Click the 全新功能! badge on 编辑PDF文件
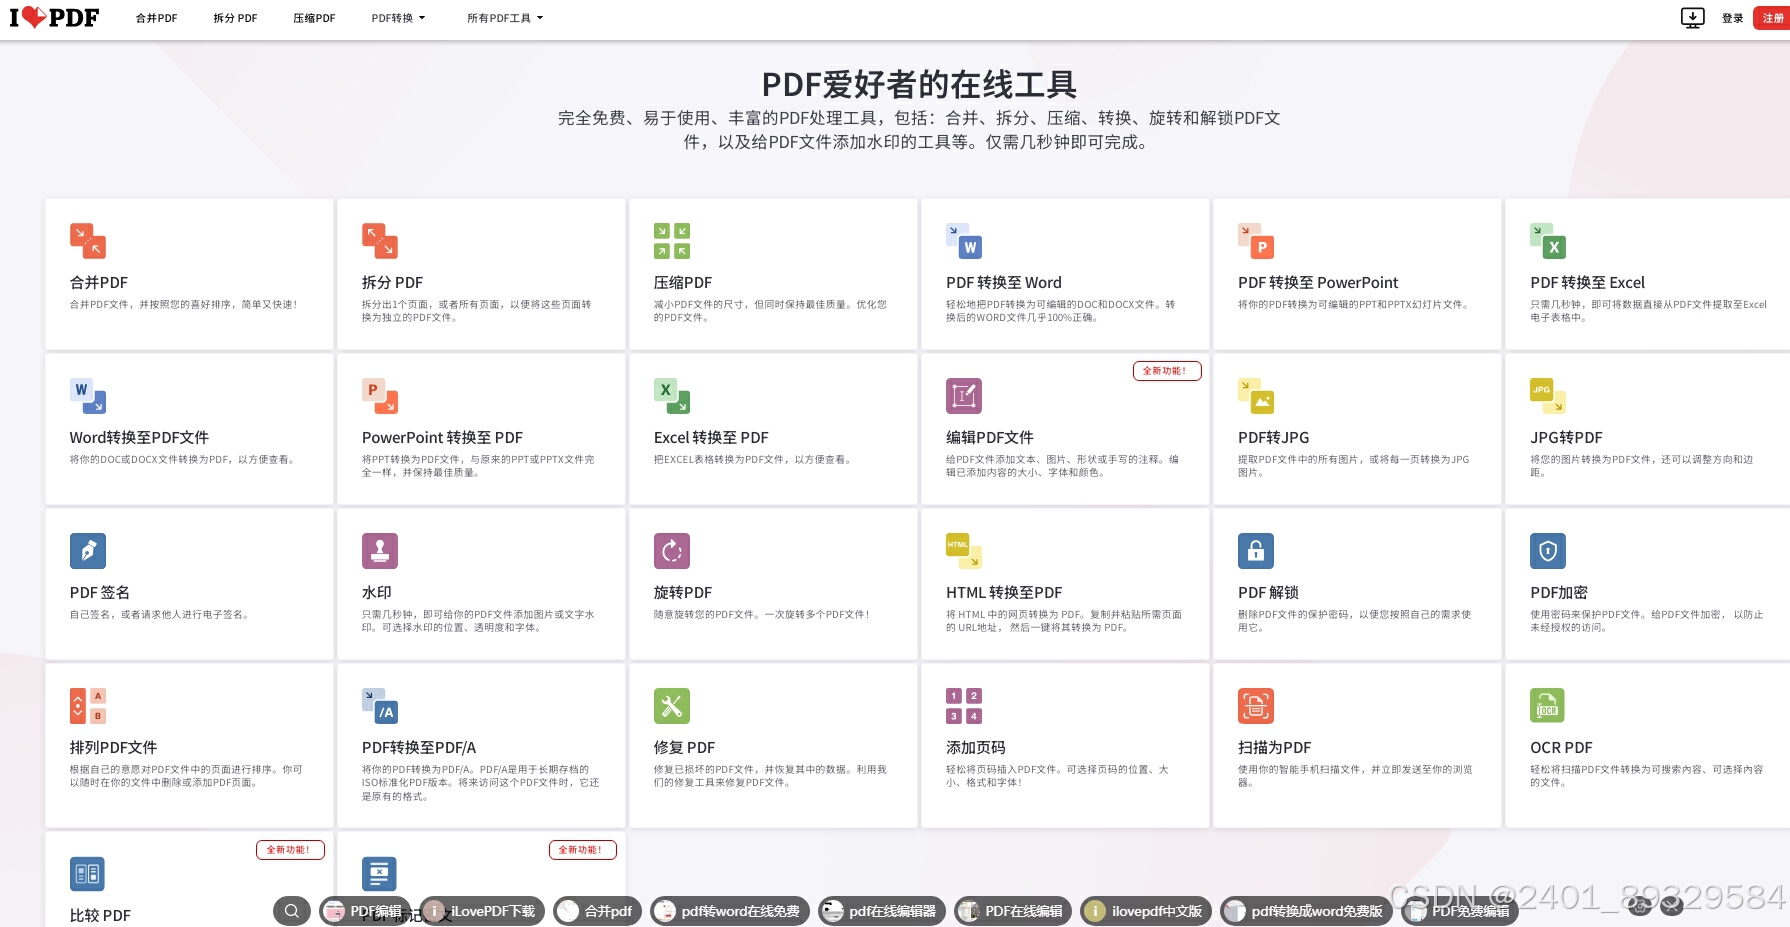The image size is (1790, 927). 1167,371
